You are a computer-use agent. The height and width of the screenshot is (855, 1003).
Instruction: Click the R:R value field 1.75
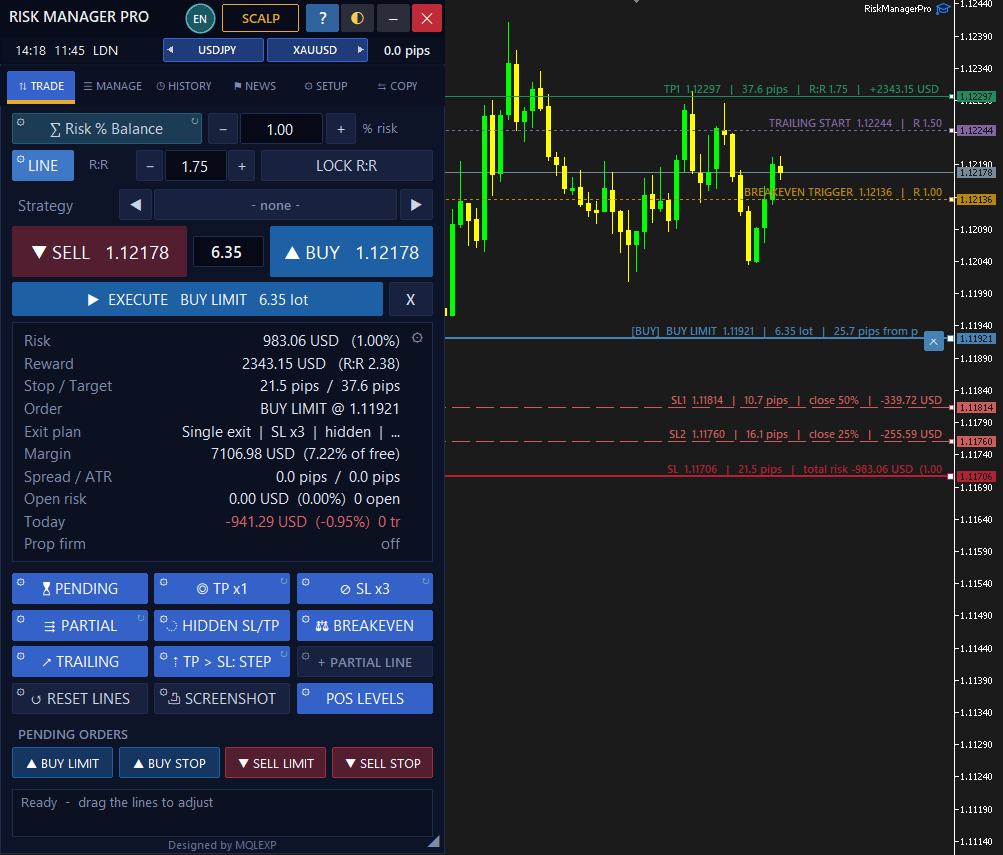195,166
